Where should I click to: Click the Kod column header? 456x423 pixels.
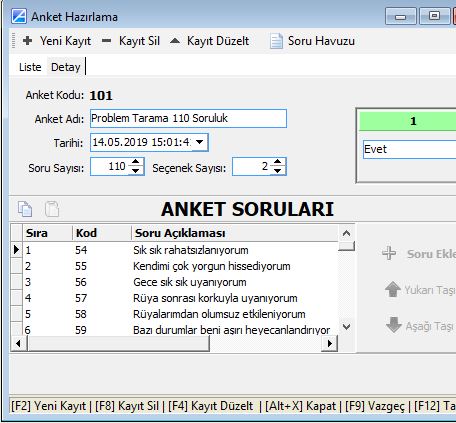click(102, 233)
